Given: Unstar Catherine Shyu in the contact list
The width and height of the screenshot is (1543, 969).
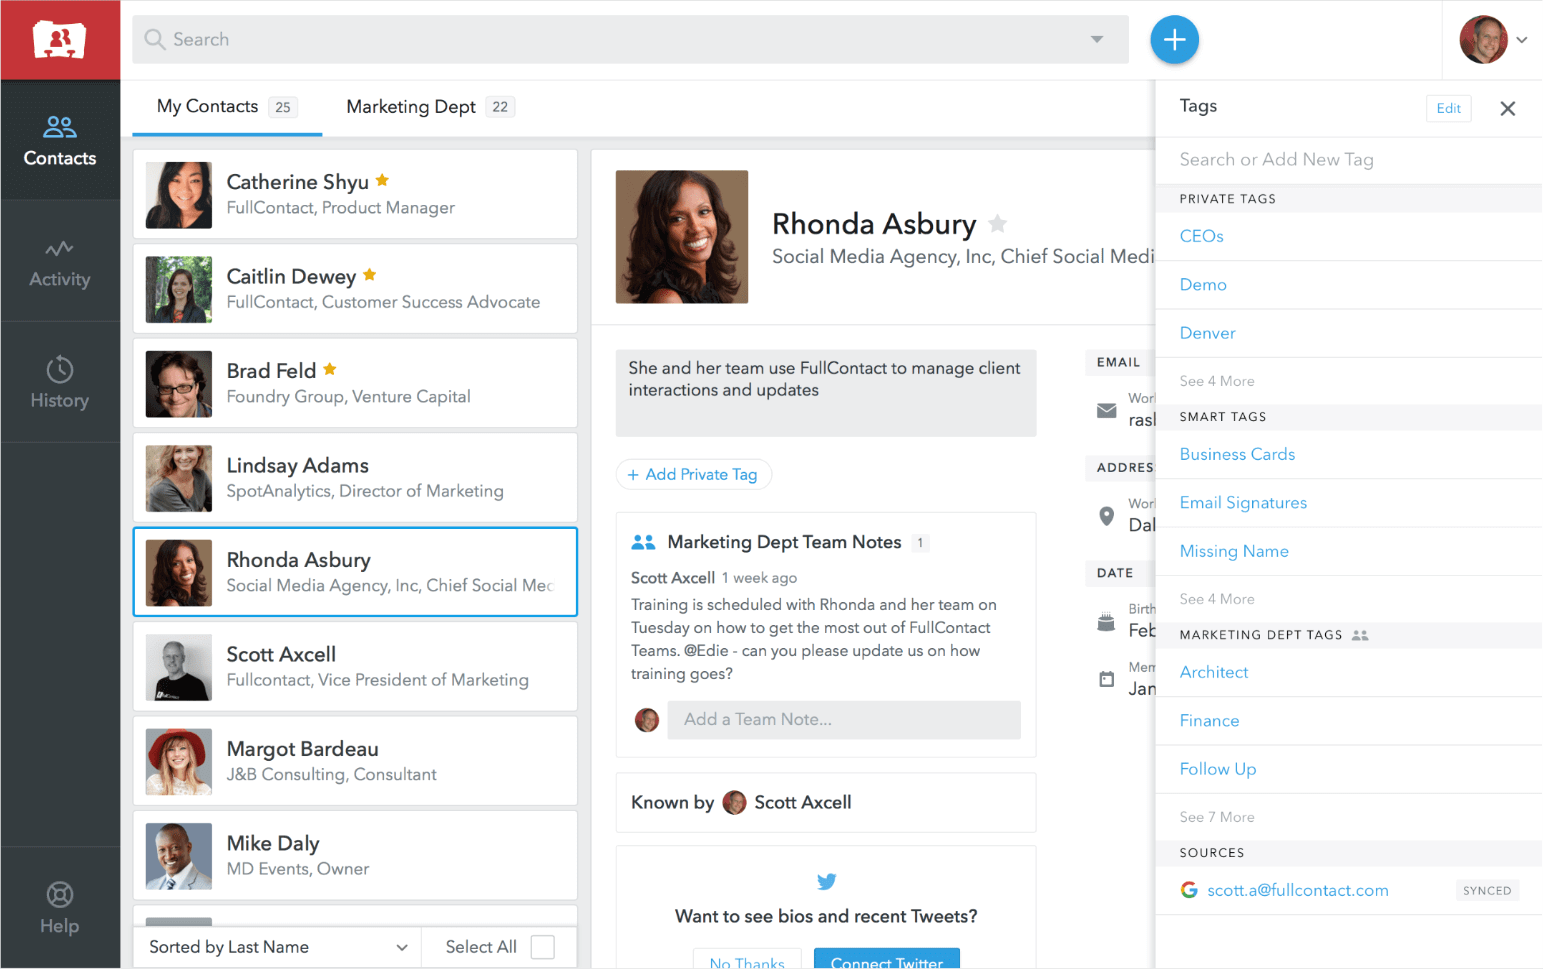Looking at the screenshot, I should pyautogui.click(x=382, y=181).
